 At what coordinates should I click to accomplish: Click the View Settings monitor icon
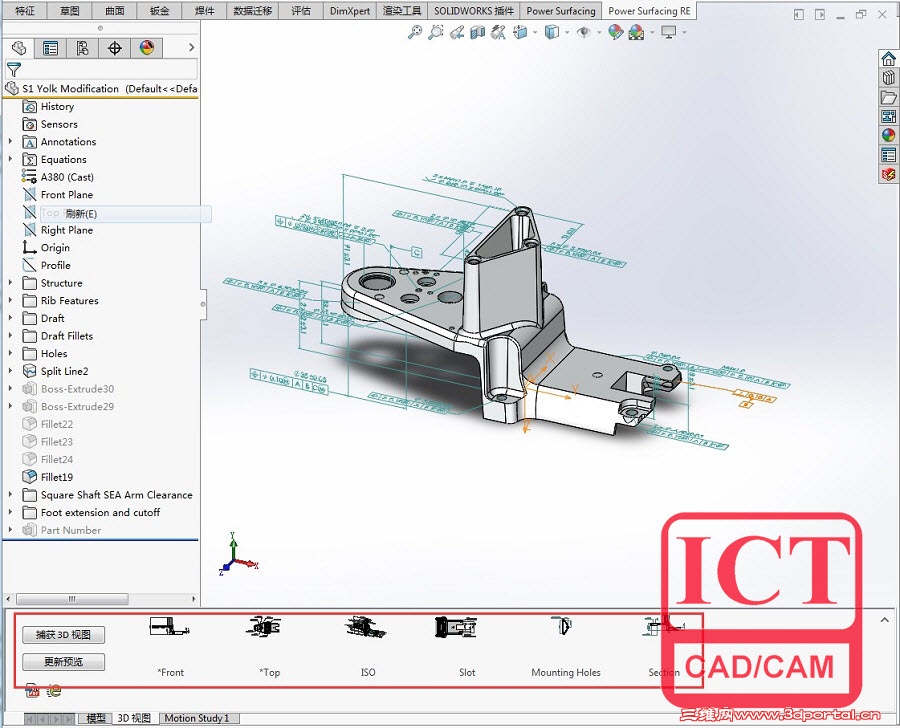click(x=668, y=32)
